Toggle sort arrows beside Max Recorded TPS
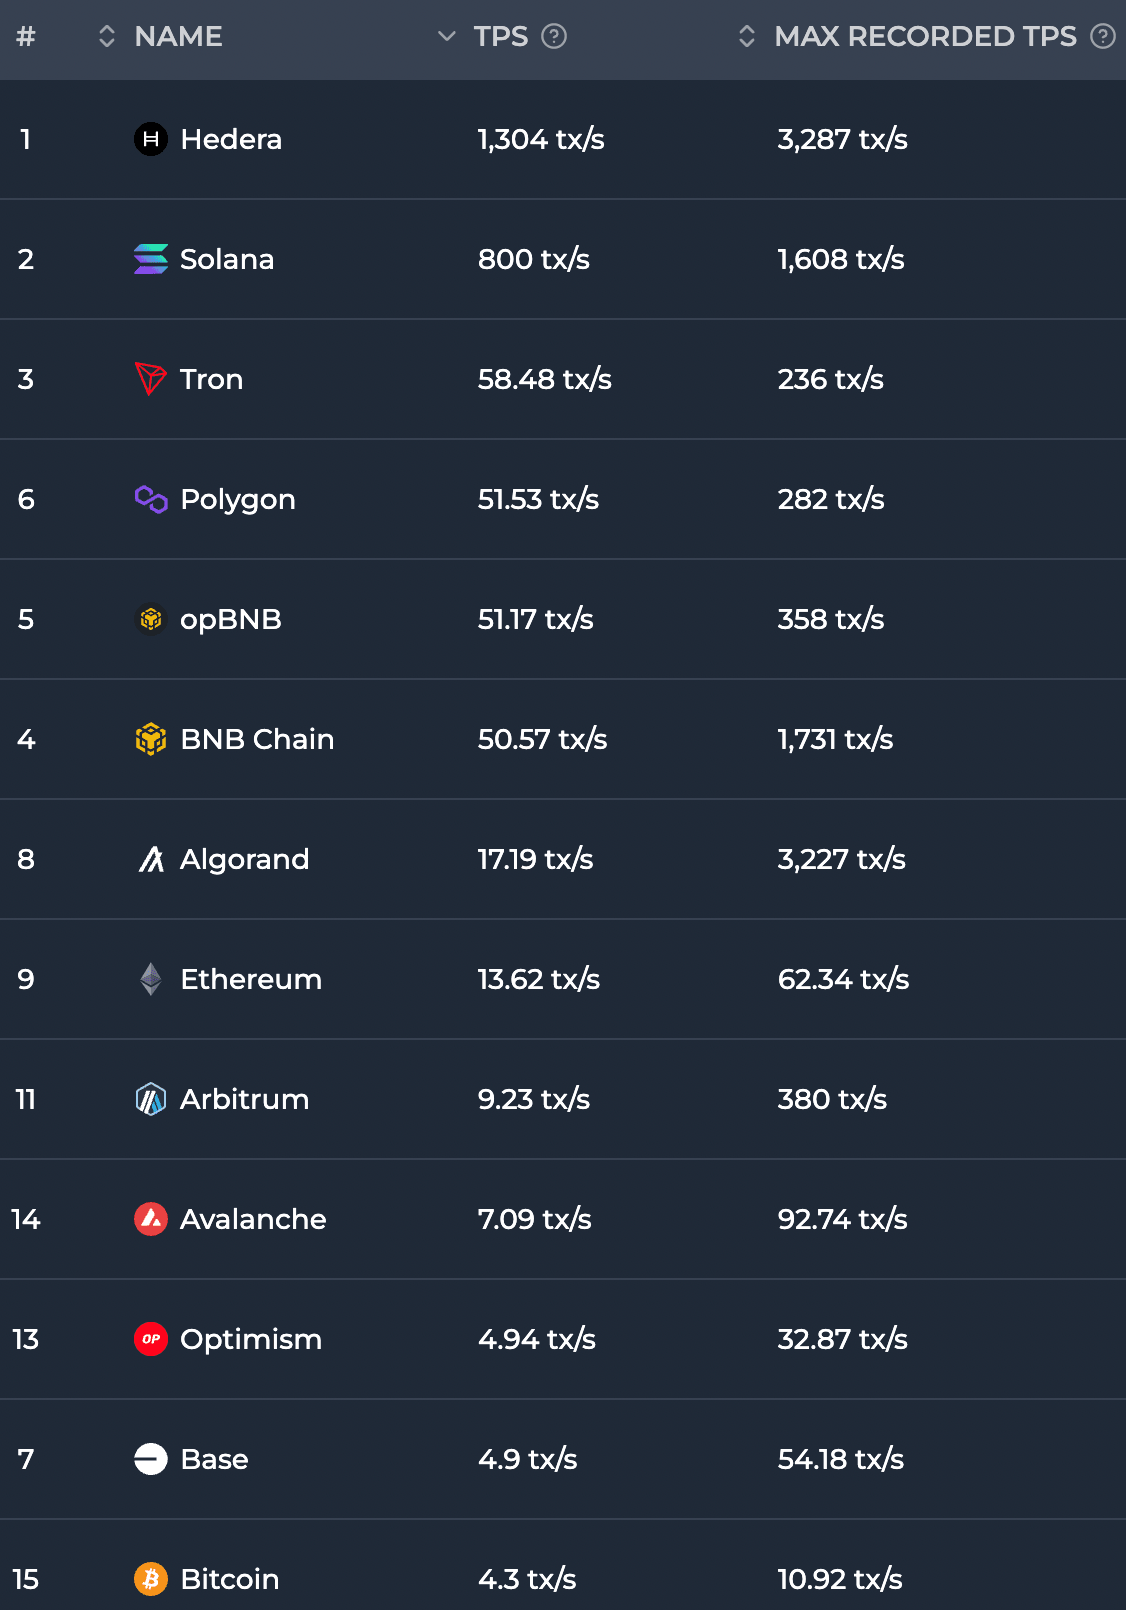Screen dimensions: 1126x1610 (x=746, y=37)
